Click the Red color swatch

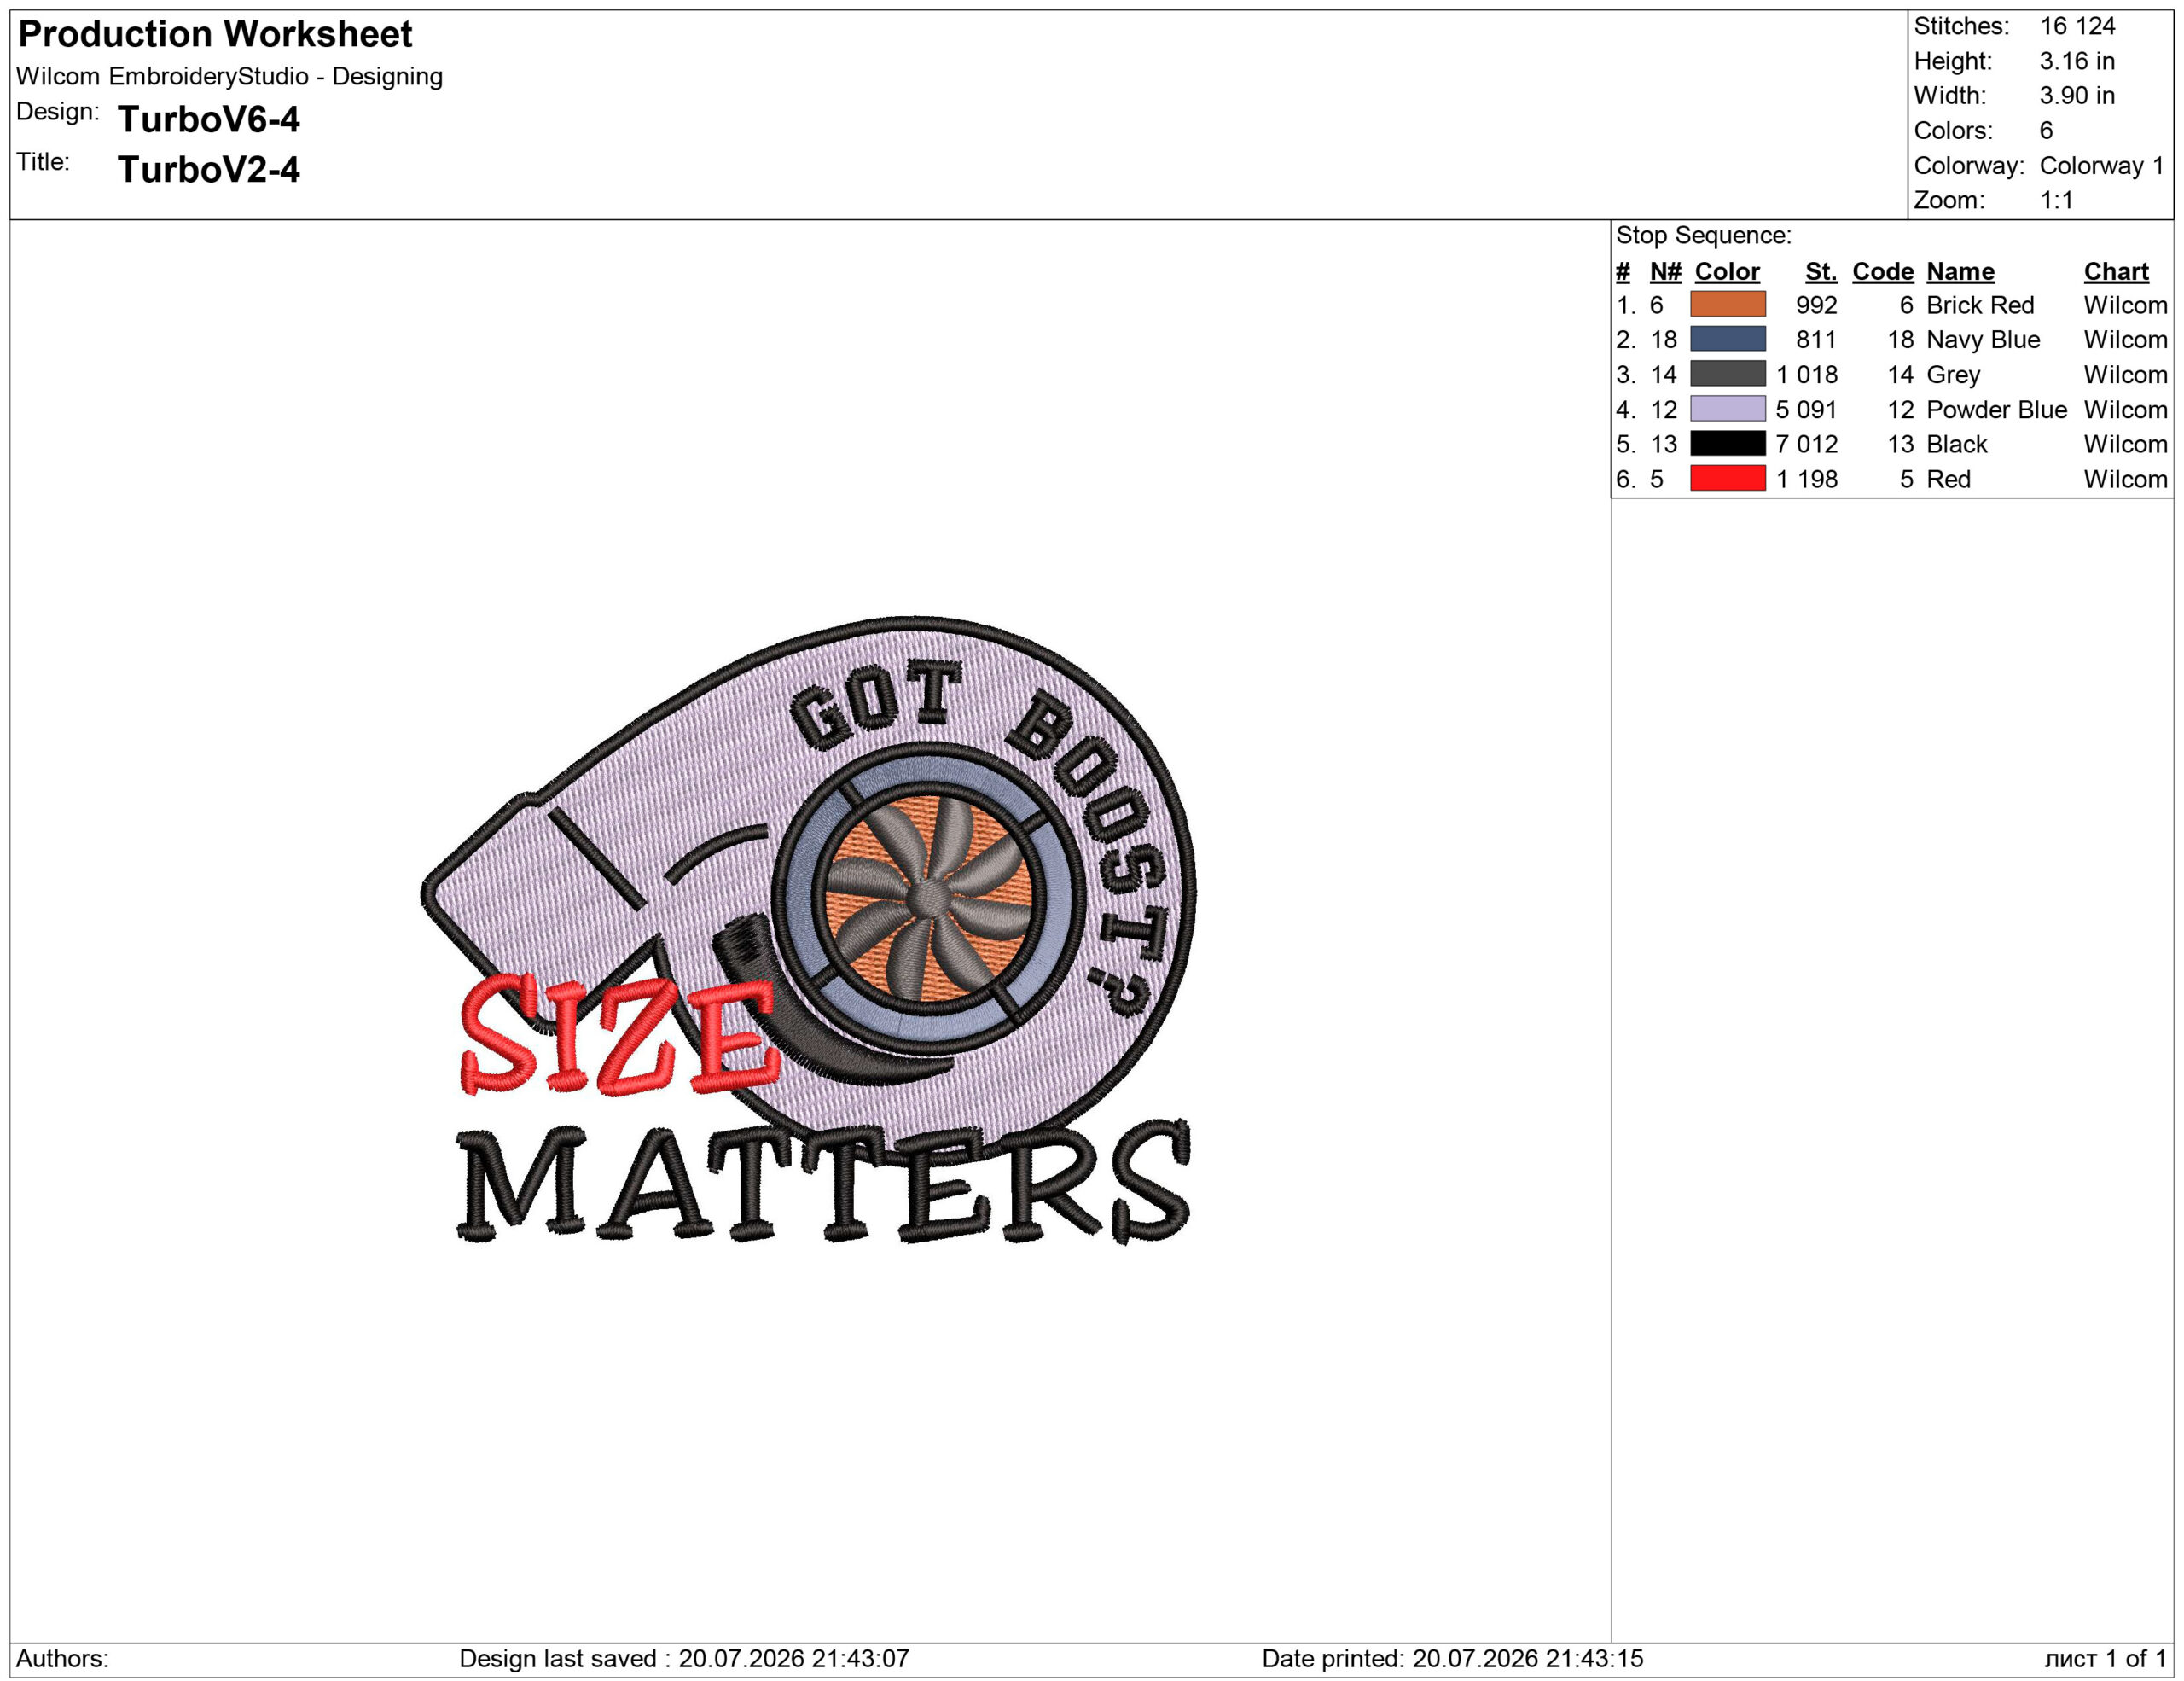point(1727,478)
